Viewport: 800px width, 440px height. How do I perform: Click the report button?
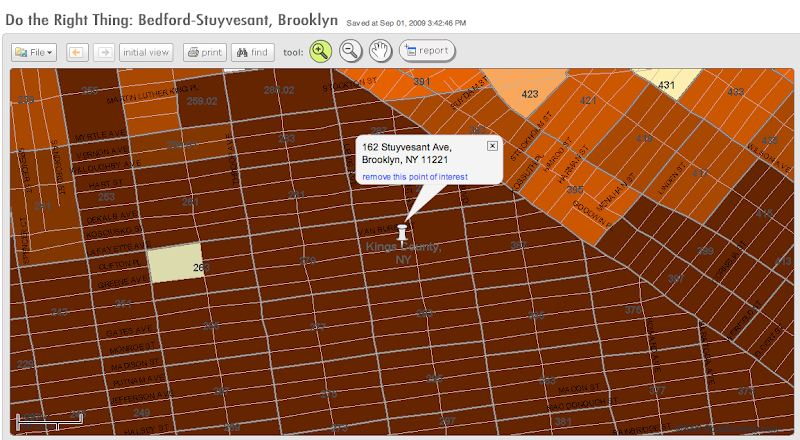427,51
